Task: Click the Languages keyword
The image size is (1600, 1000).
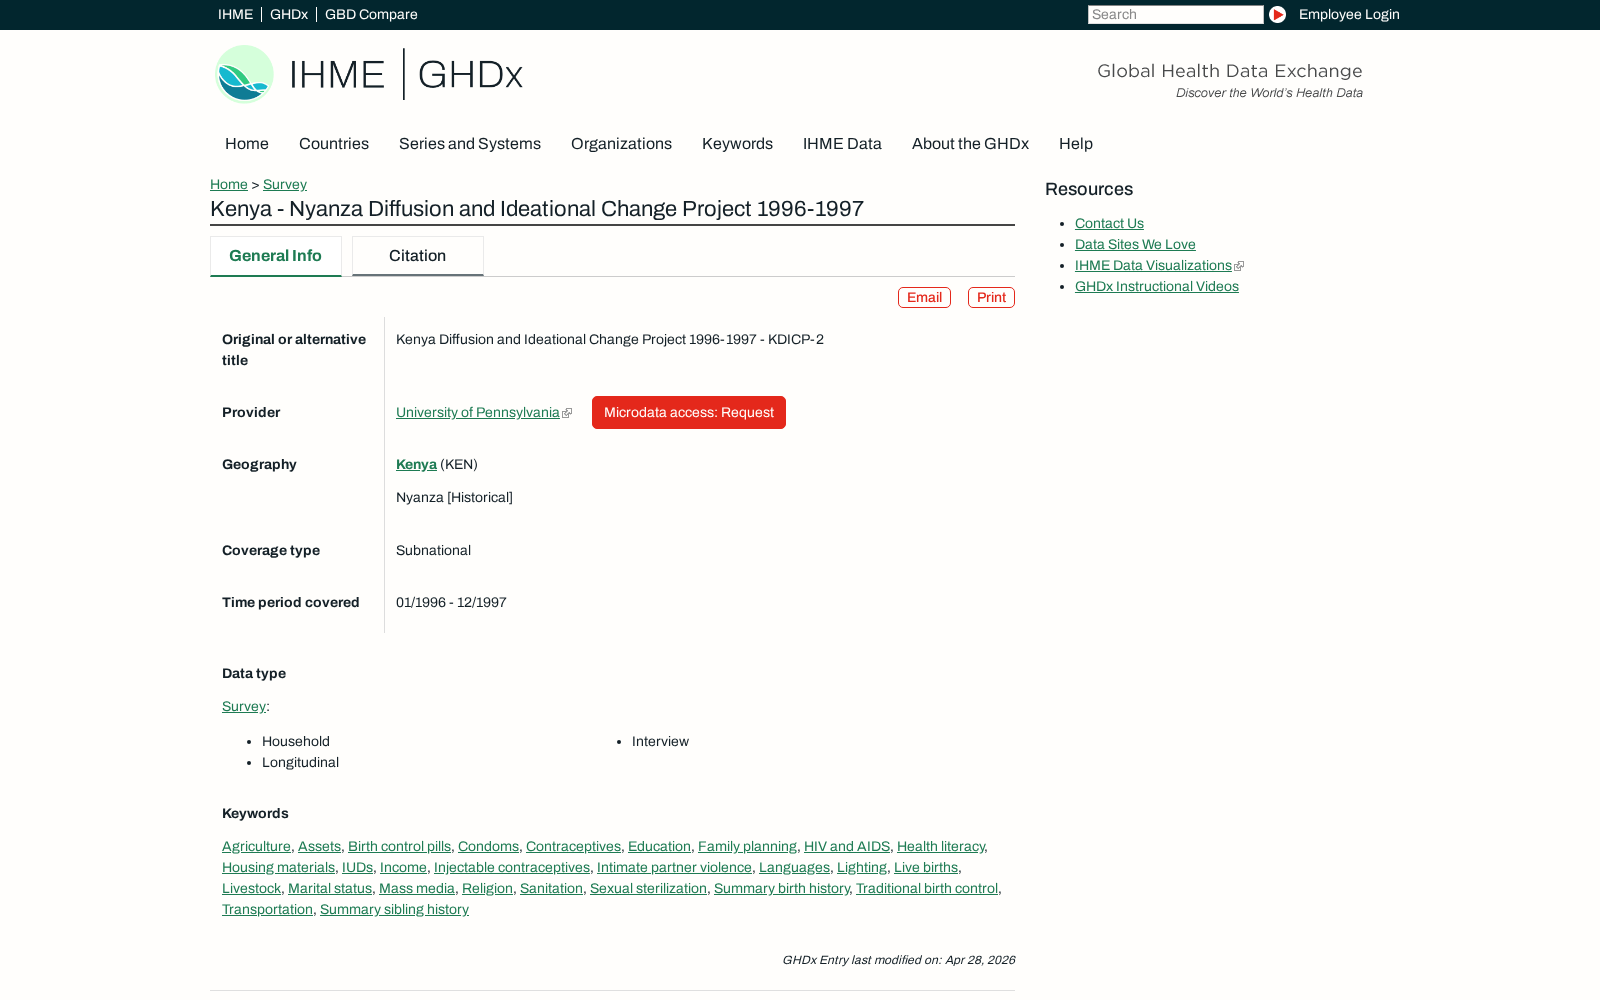Action: pos(794,867)
